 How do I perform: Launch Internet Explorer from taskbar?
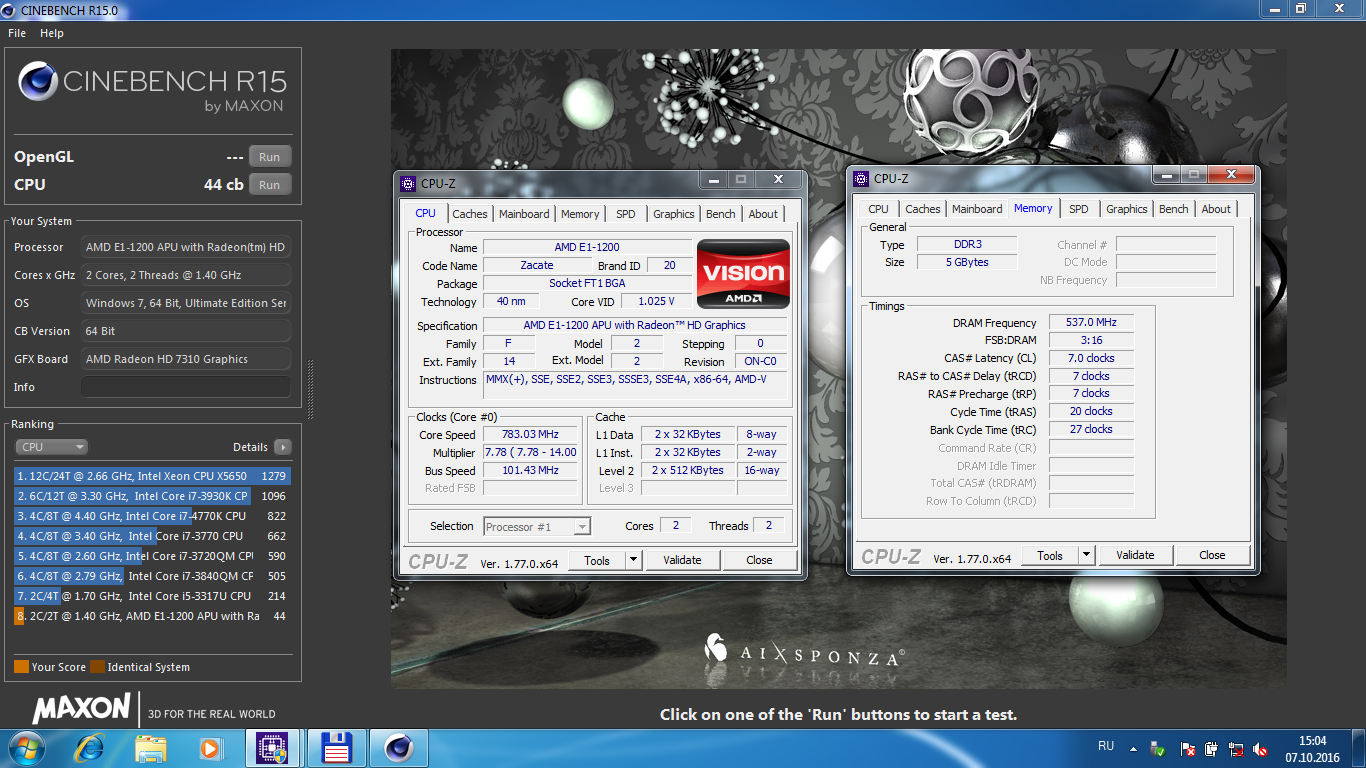(x=90, y=747)
